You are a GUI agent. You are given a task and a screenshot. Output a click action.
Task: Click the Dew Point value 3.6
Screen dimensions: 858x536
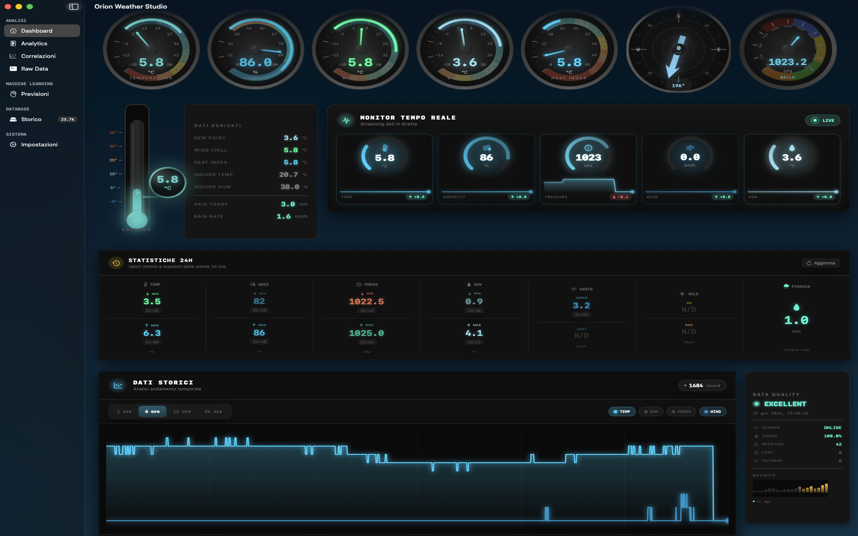291,138
